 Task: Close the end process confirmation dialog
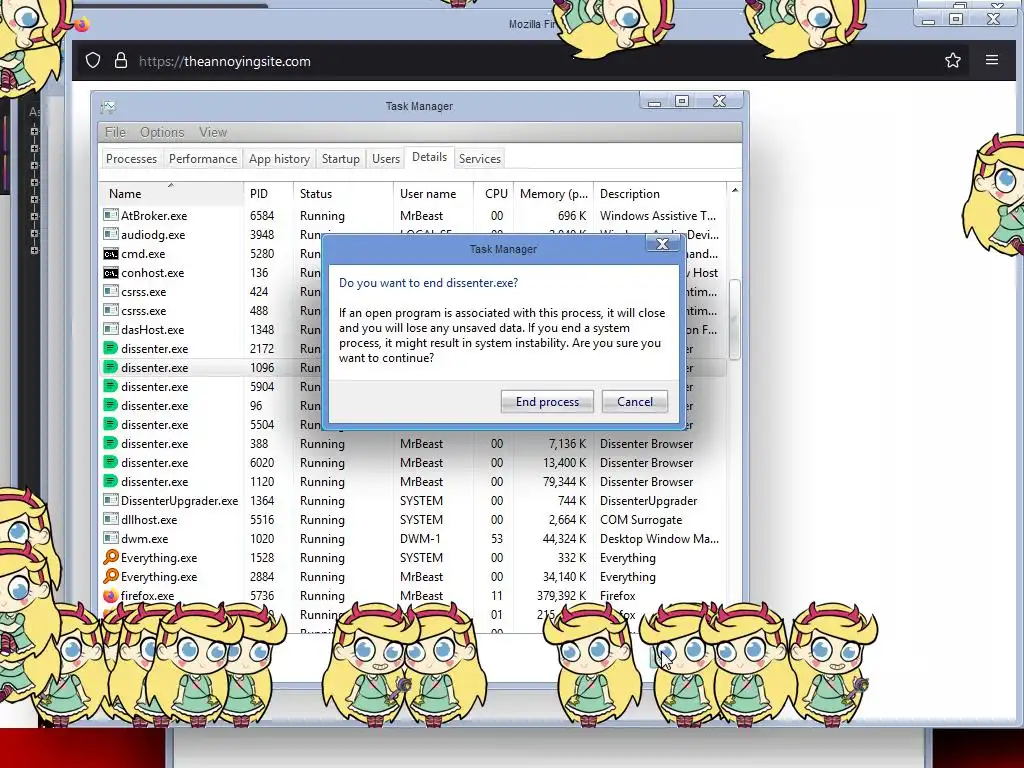pos(662,244)
